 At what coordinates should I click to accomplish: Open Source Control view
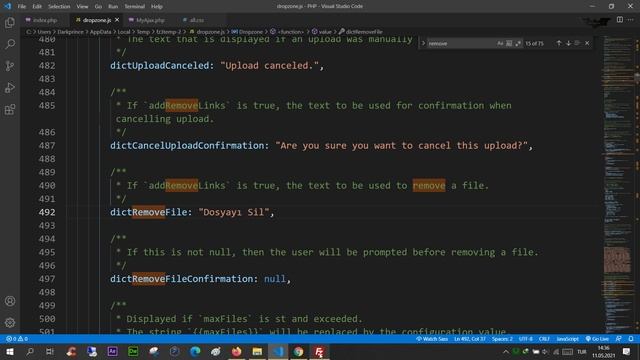(10, 66)
